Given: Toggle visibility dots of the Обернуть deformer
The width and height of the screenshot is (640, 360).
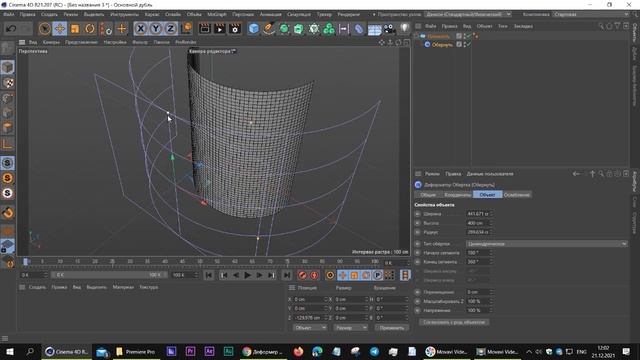Looking at the screenshot, I should click(x=464, y=44).
